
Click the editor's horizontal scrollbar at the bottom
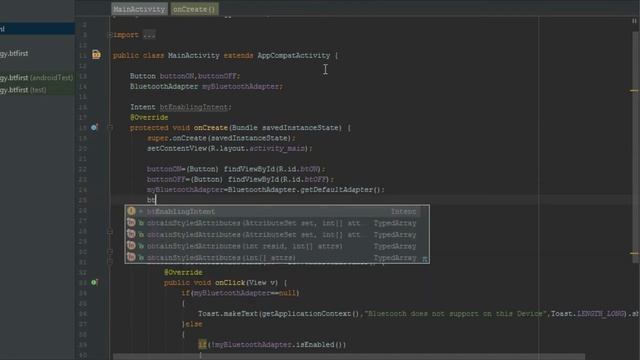(x=349, y=357)
